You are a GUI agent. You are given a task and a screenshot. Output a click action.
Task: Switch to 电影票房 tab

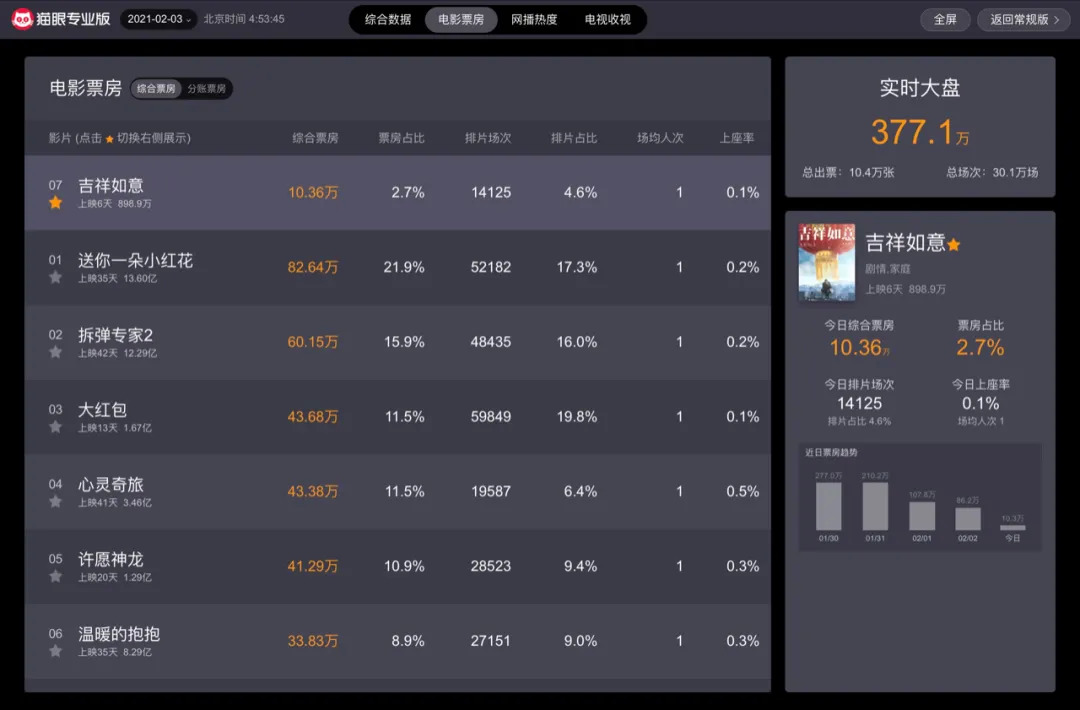click(461, 19)
